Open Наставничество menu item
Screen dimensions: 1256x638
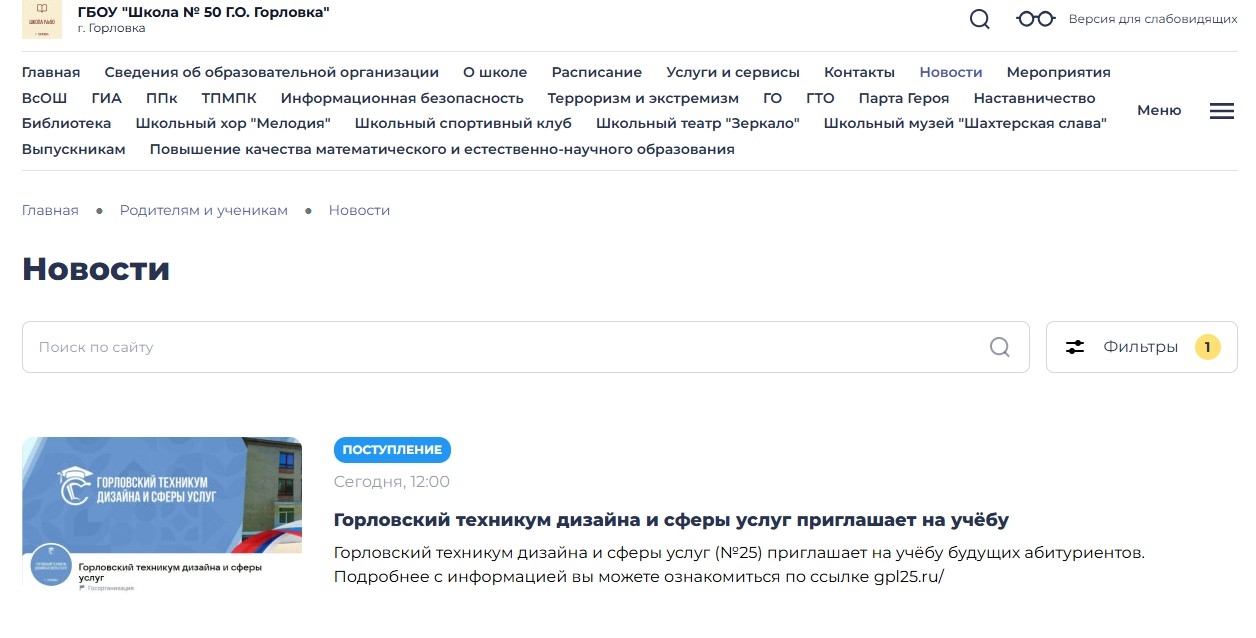click(1035, 98)
